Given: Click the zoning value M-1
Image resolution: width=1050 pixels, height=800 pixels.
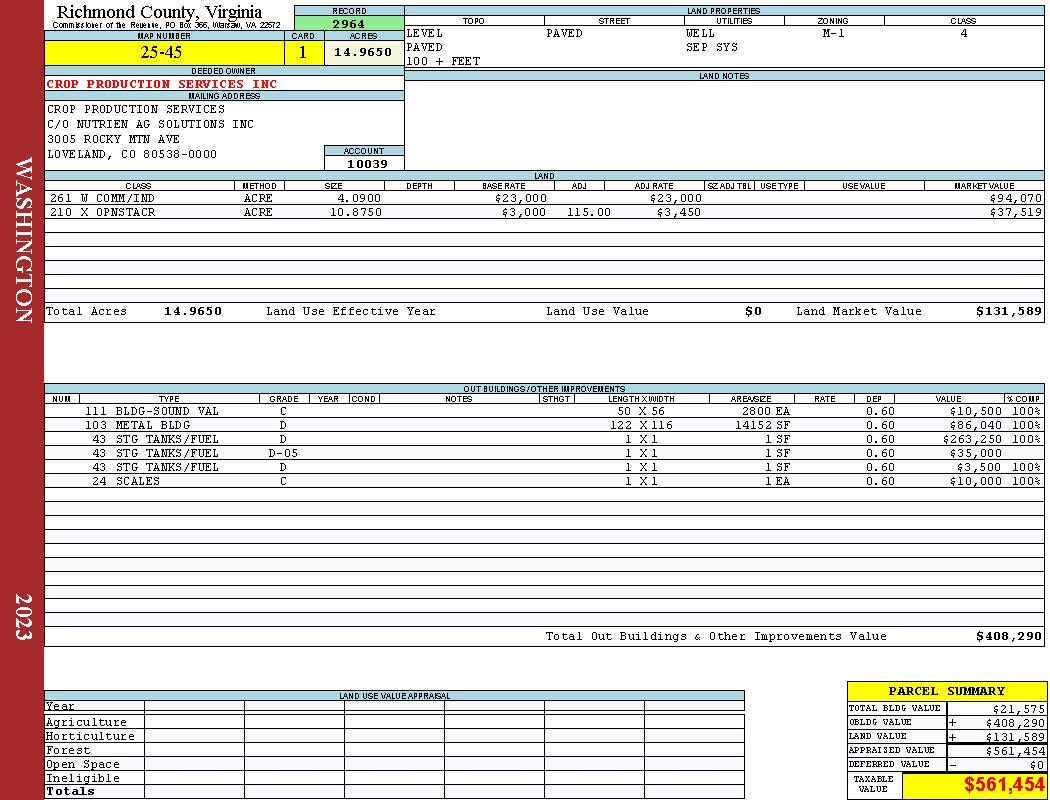Looking at the screenshot, I should pyautogui.click(x=833, y=33).
